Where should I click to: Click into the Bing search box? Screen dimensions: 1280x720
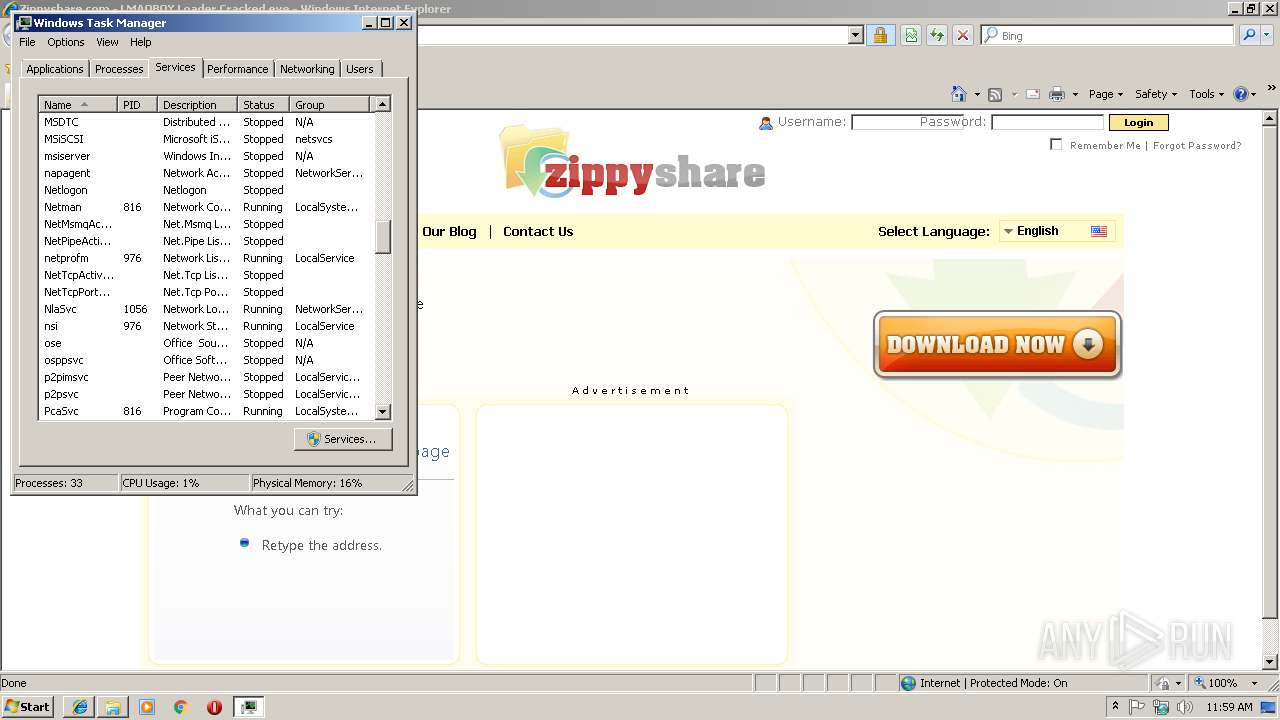(x=1108, y=35)
